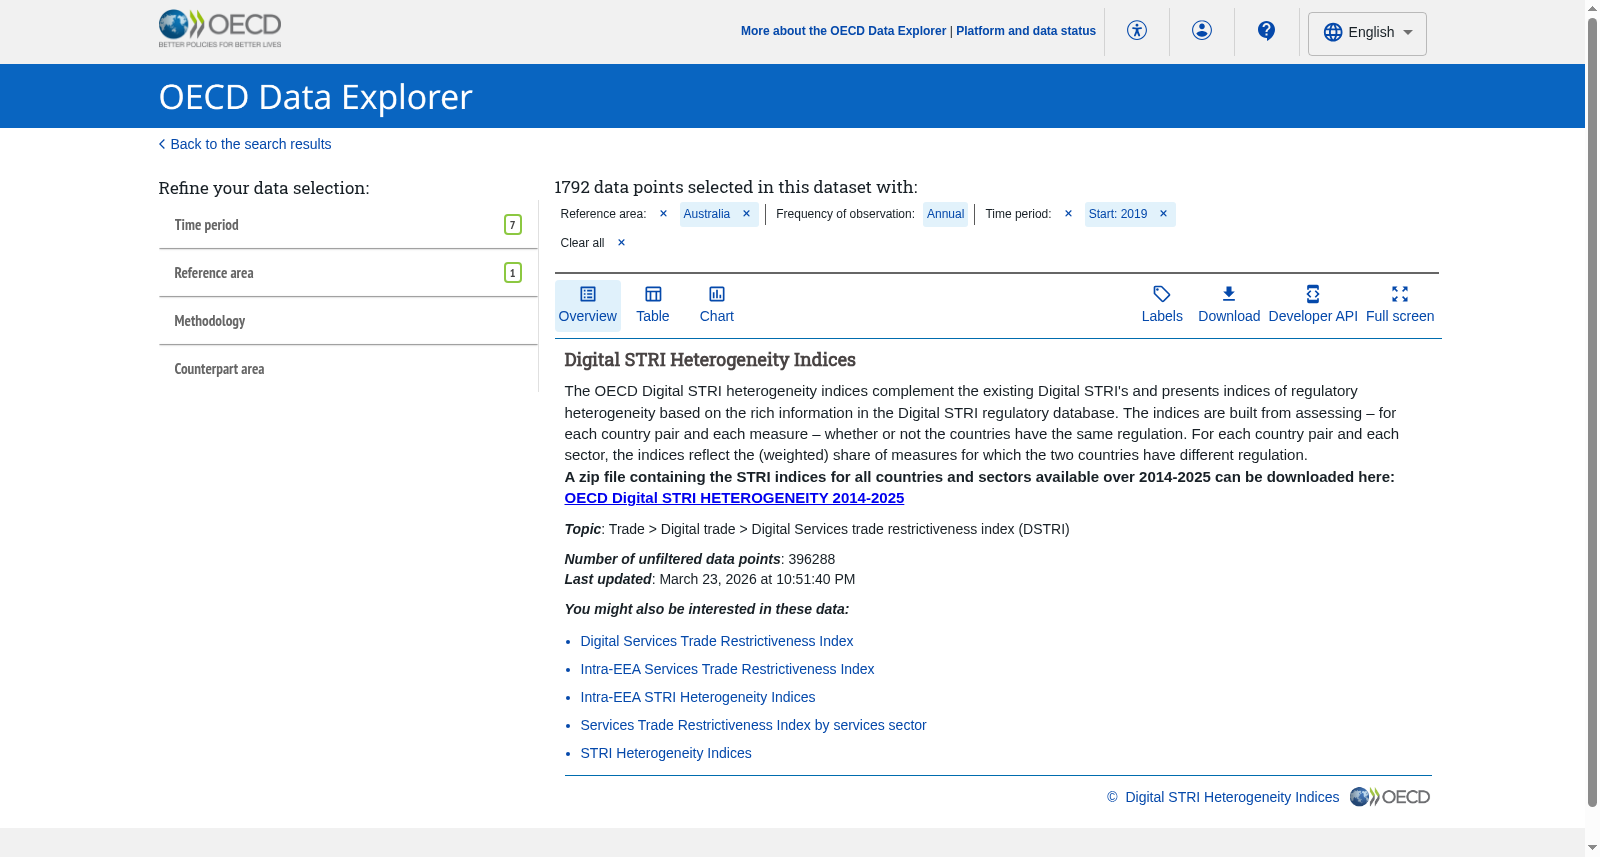1600x857 pixels.
Task: Open Digital Services Trade Restrictiveness Index link
Action: point(717,641)
